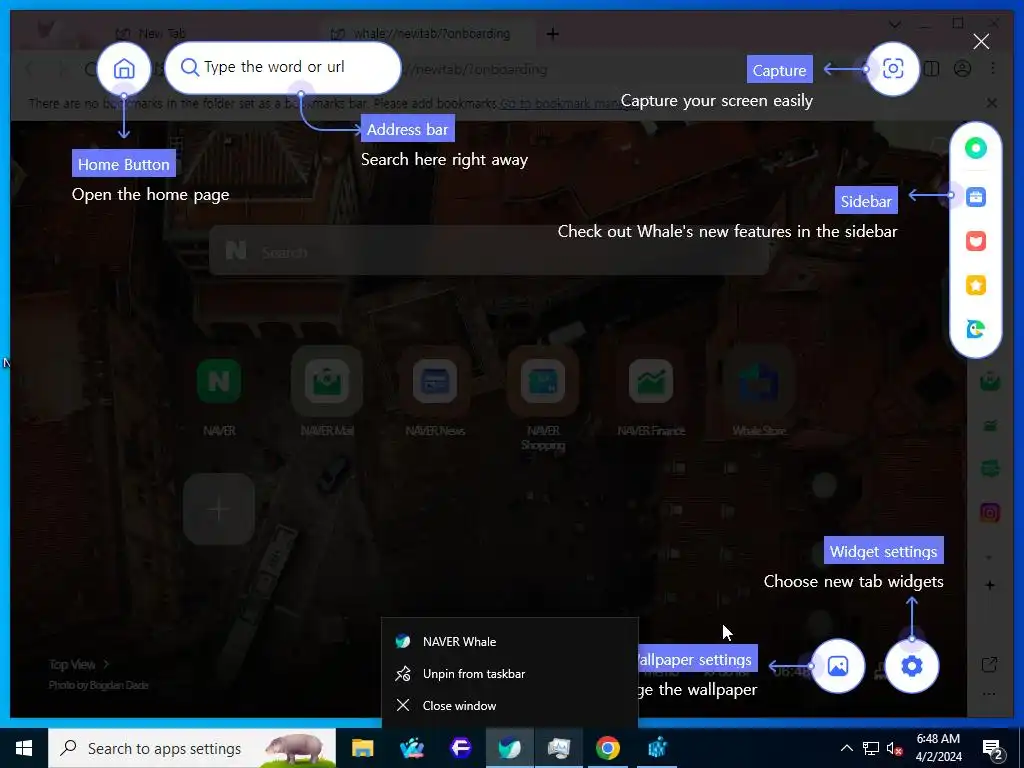This screenshot has width=1024, height=768.
Task: Open the dimmed Whale Store shortcut tile
Action: [759, 381]
